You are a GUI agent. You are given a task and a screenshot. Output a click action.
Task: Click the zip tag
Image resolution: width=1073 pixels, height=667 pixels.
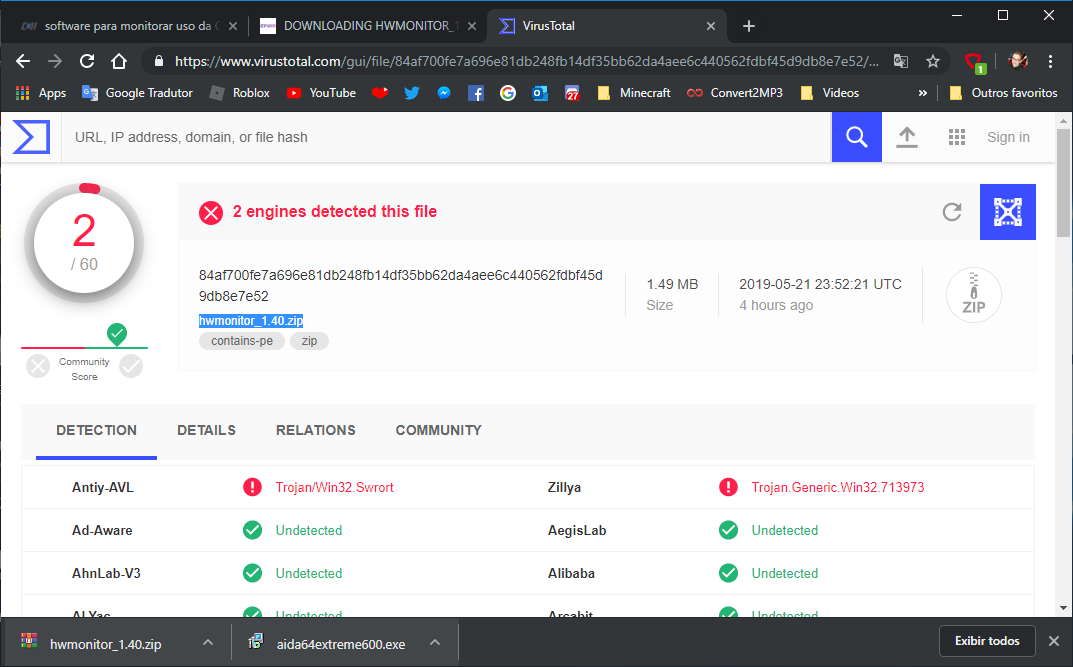click(x=309, y=341)
